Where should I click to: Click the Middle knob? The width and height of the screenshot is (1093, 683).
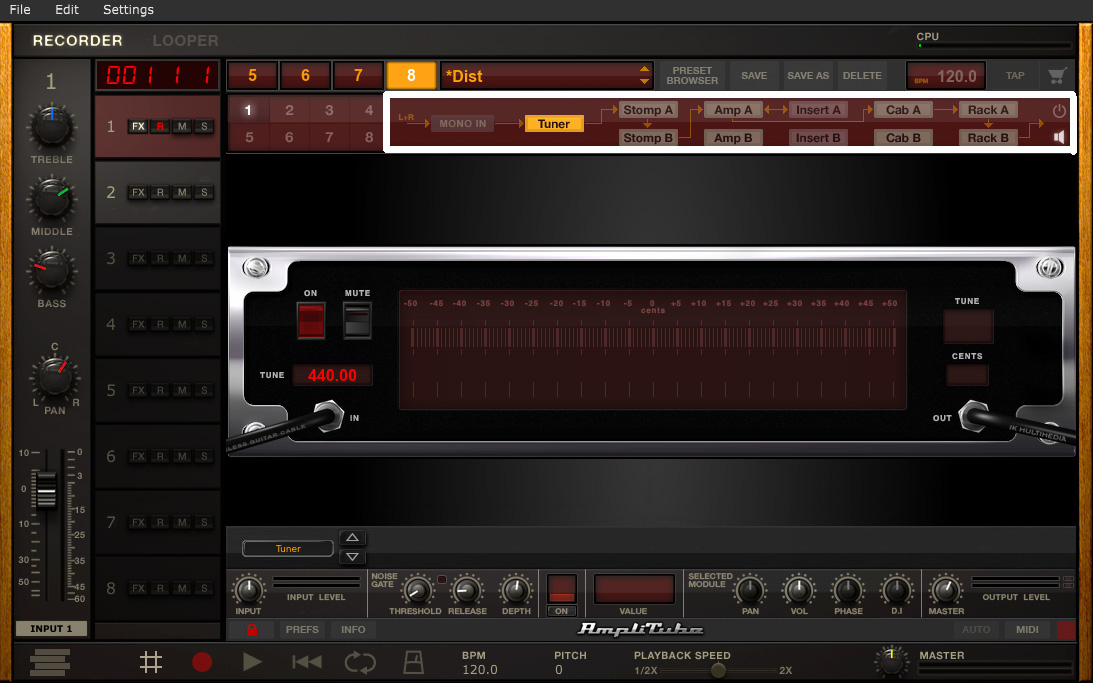click(x=52, y=199)
